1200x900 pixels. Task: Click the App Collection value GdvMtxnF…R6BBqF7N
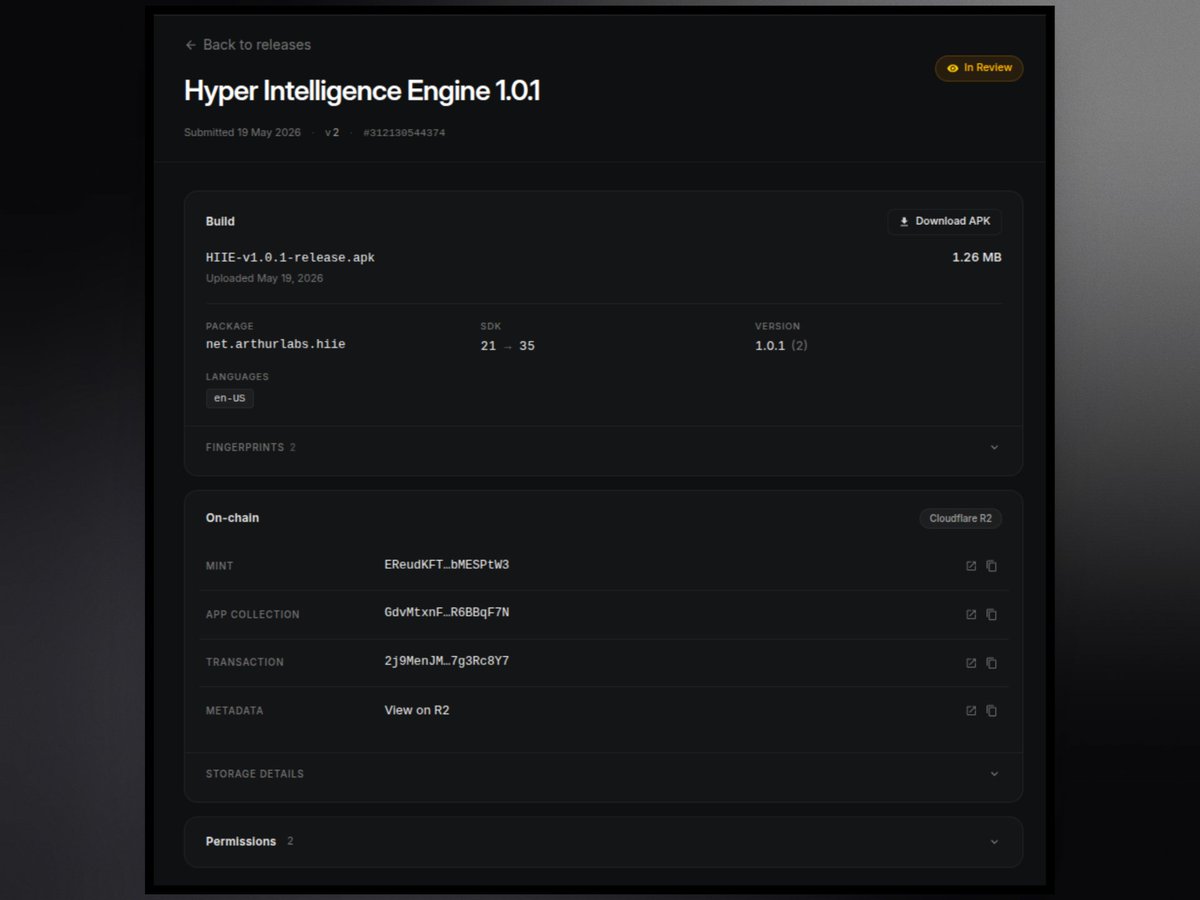point(447,613)
